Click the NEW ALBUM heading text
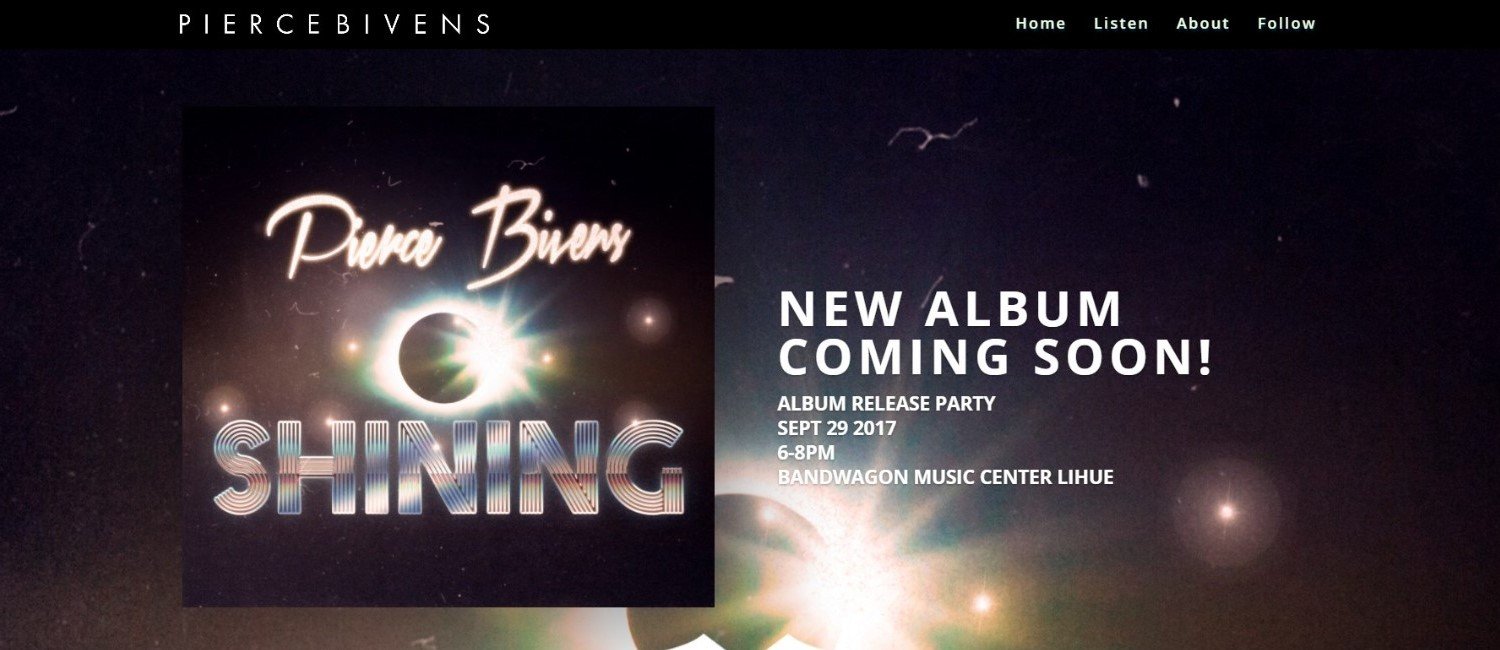The height and width of the screenshot is (650, 1500). tap(950, 309)
